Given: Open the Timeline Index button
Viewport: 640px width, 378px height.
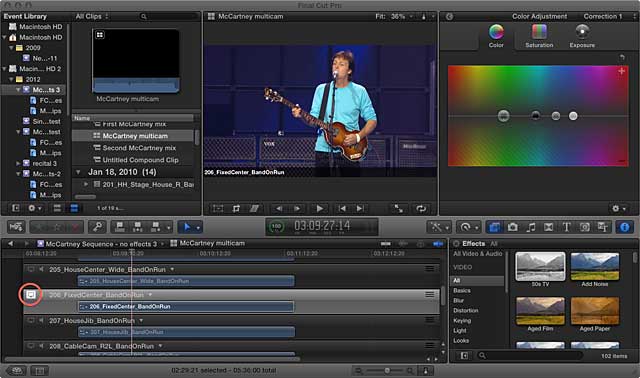Looking at the screenshot, I should [x=39, y=371].
